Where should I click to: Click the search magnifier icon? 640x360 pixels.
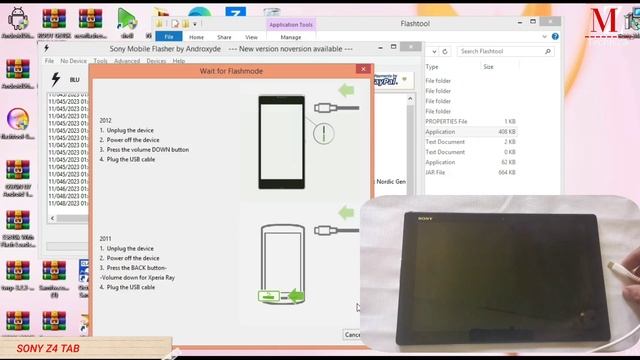click(x=548, y=51)
